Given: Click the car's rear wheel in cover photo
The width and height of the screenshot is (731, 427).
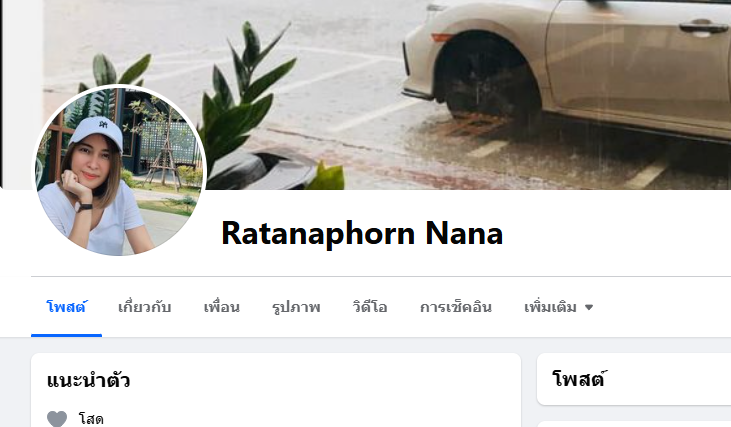Looking at the screenshot, I should 485,78.
